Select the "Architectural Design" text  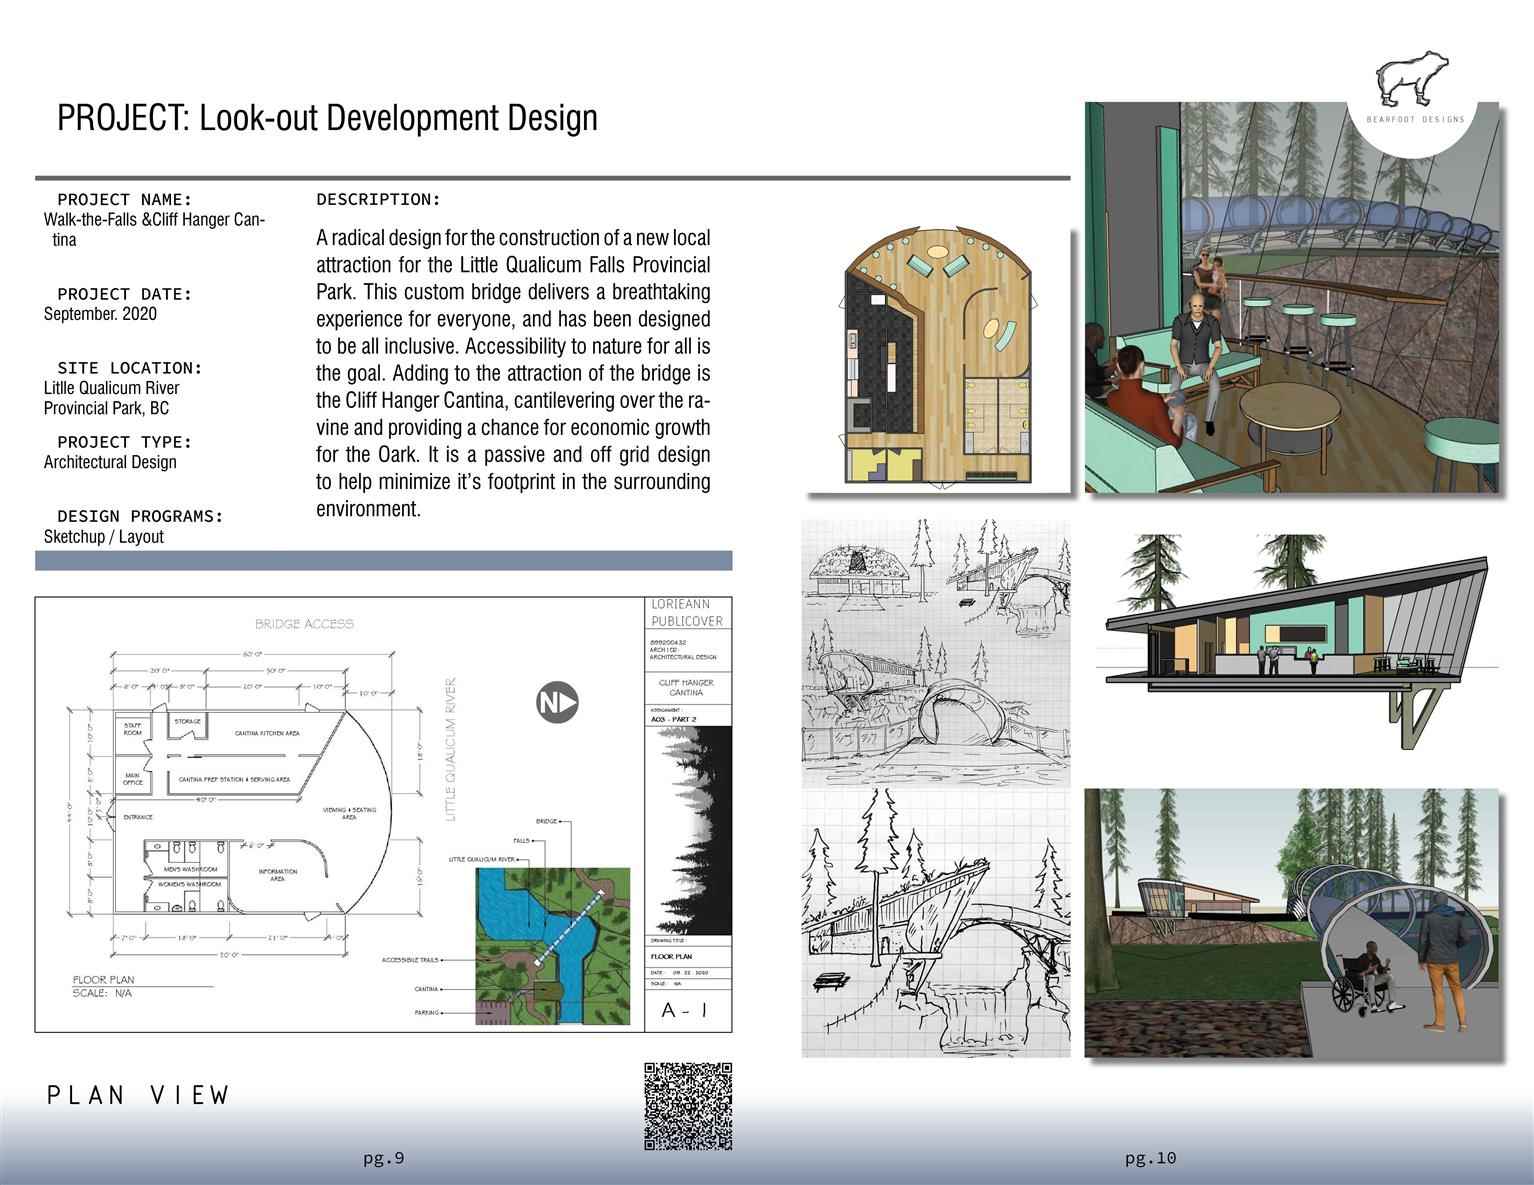[x=110, y=462]
